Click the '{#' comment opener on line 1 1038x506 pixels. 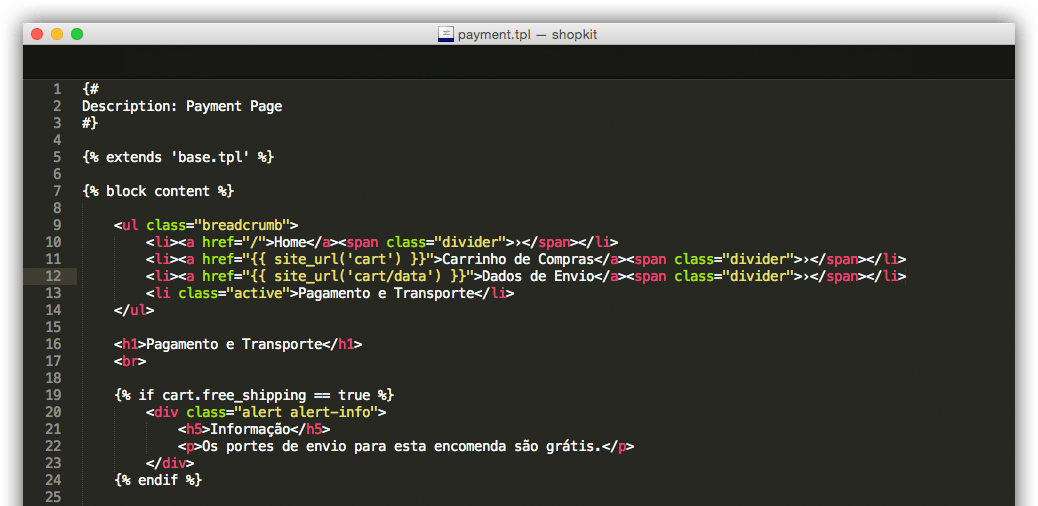(x=90, y=89)
